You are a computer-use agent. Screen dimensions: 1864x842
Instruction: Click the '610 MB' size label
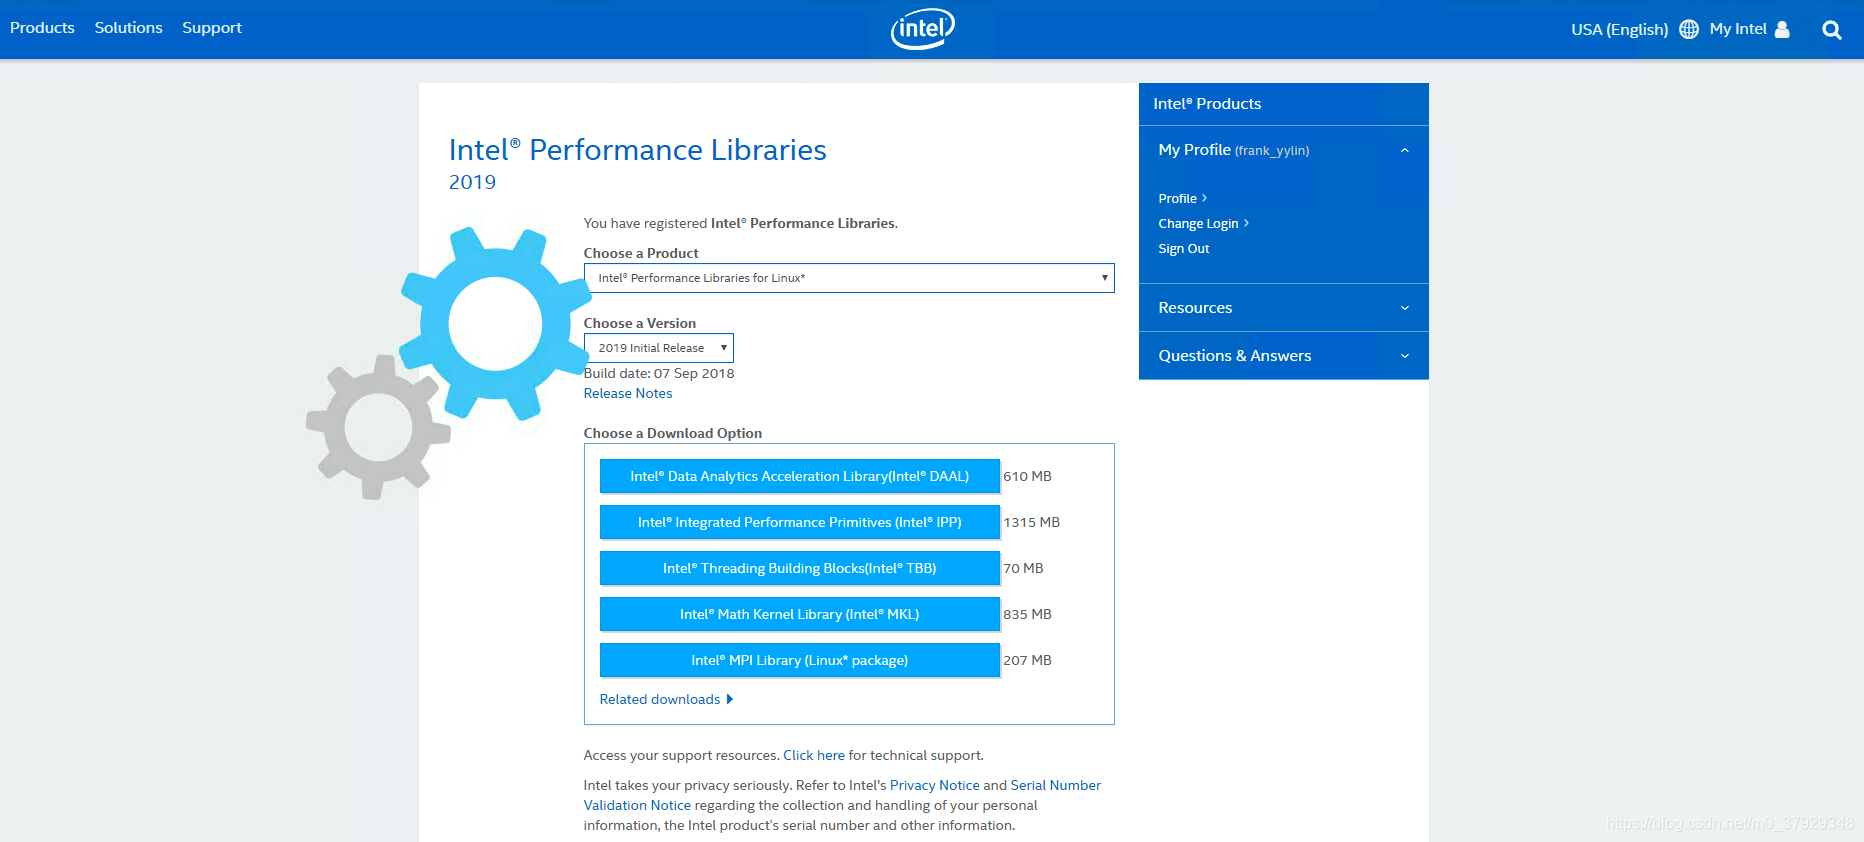[x=1027, y=476]
